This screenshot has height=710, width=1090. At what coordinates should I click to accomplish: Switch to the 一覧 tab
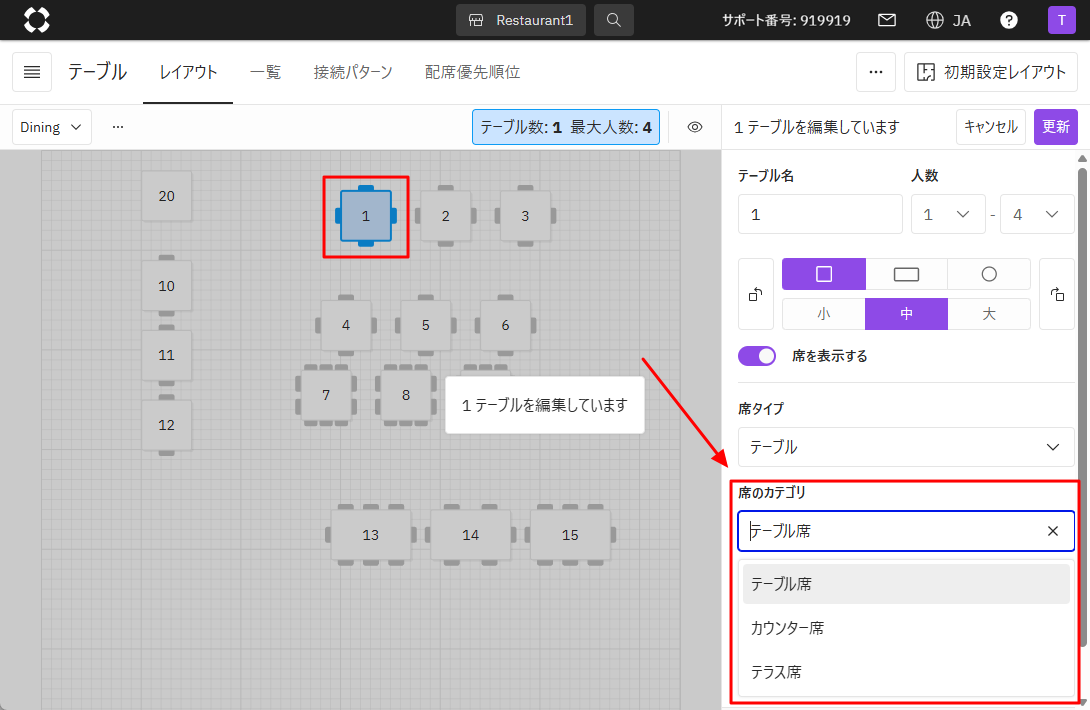pyautogui.click(x=265, y=72)
